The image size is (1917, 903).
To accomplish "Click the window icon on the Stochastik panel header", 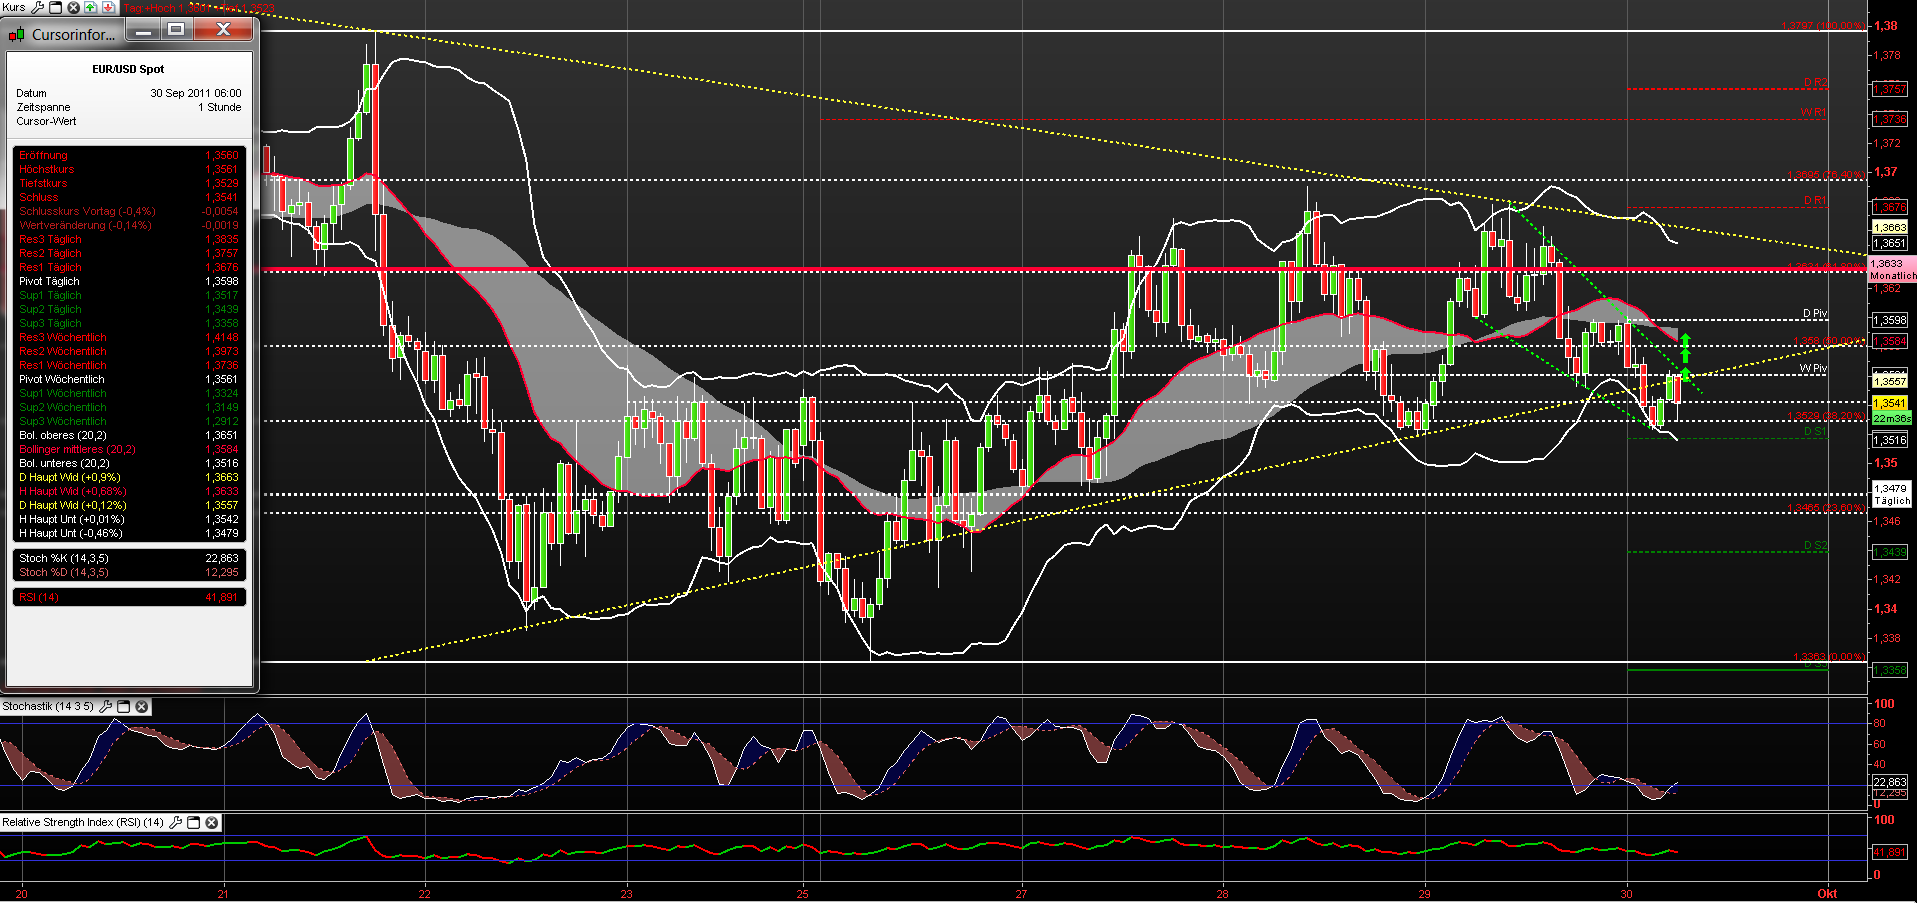I will (123, 707).
